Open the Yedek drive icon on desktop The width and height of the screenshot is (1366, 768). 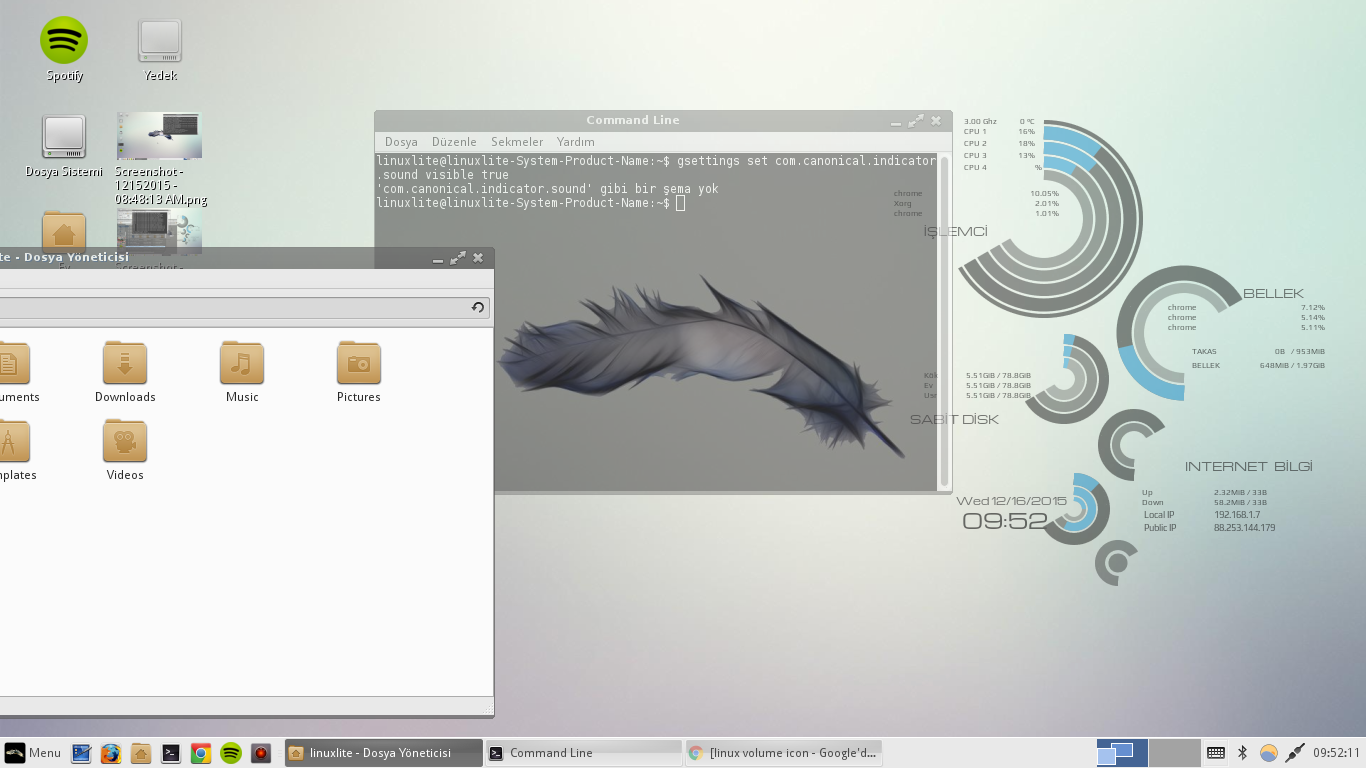point(160,49)
